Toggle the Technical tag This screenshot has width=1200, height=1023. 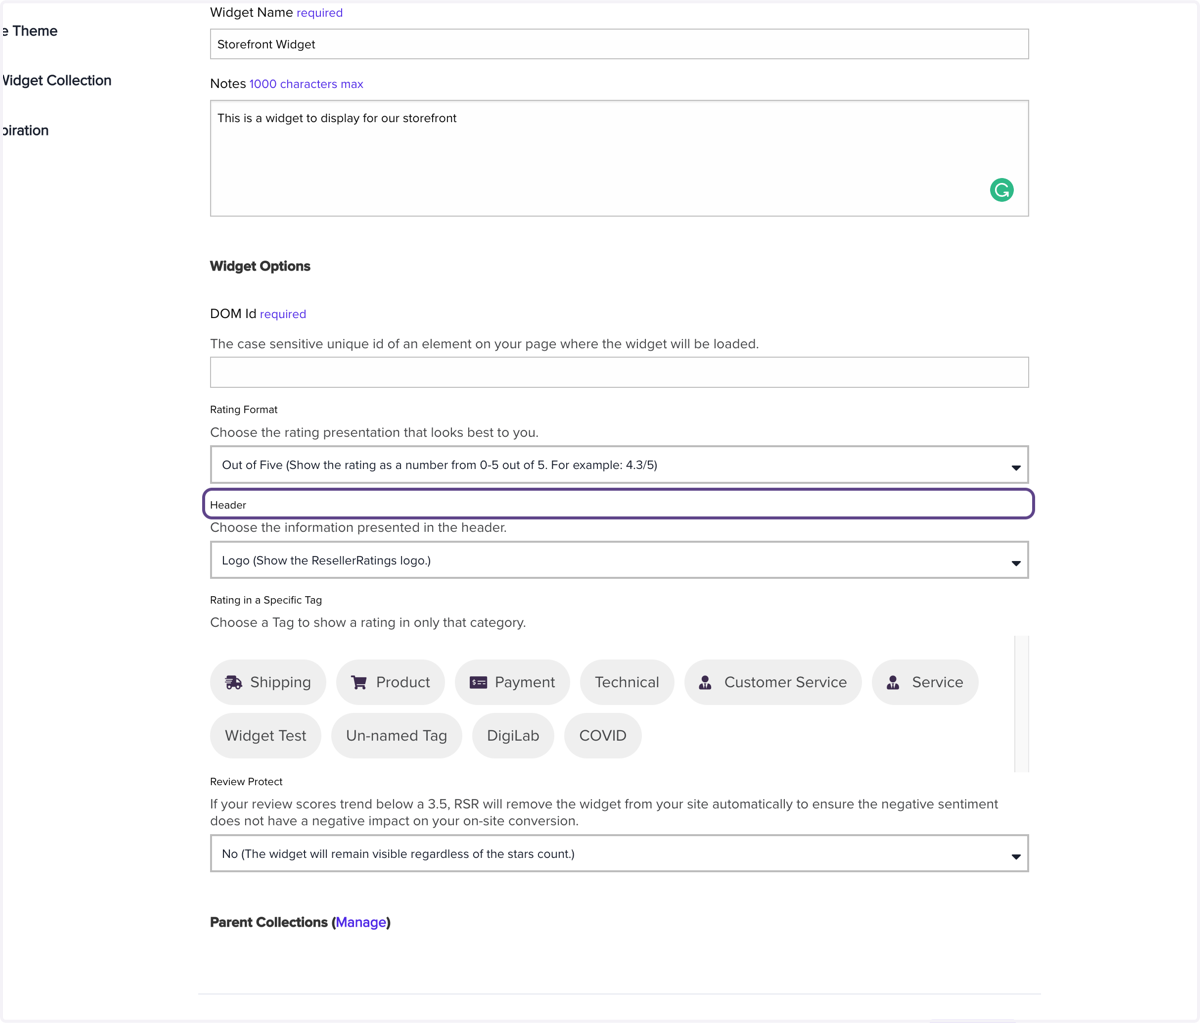point(627,682)
